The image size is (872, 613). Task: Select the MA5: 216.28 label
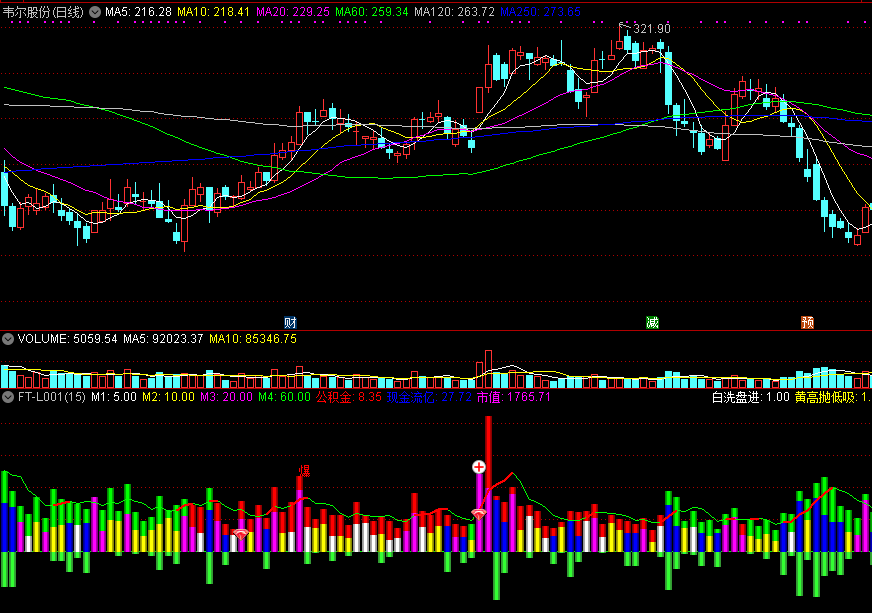tap(138, 12)
